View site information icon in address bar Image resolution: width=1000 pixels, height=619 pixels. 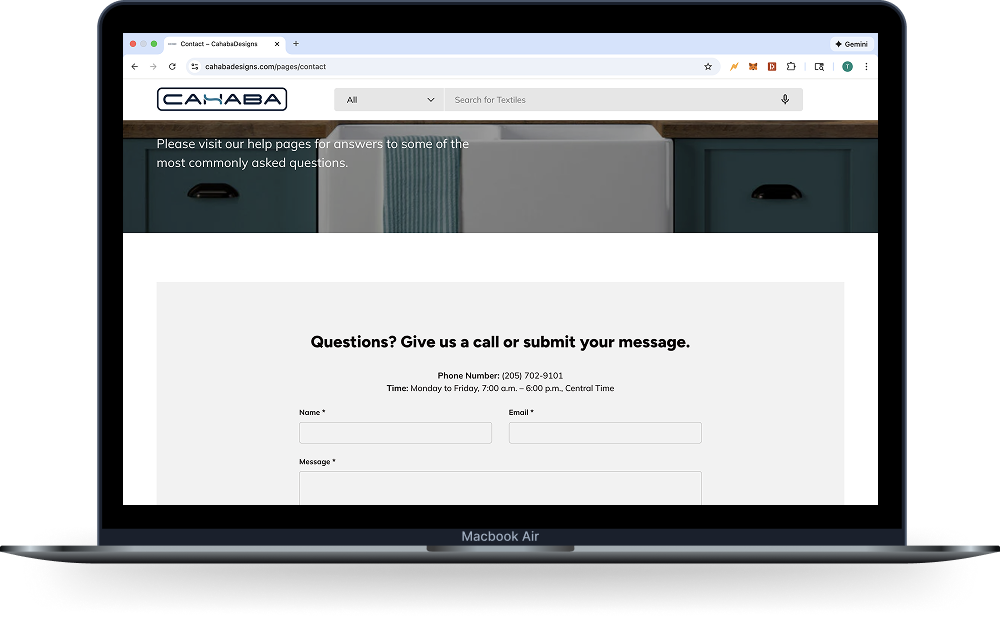point(195,67)
